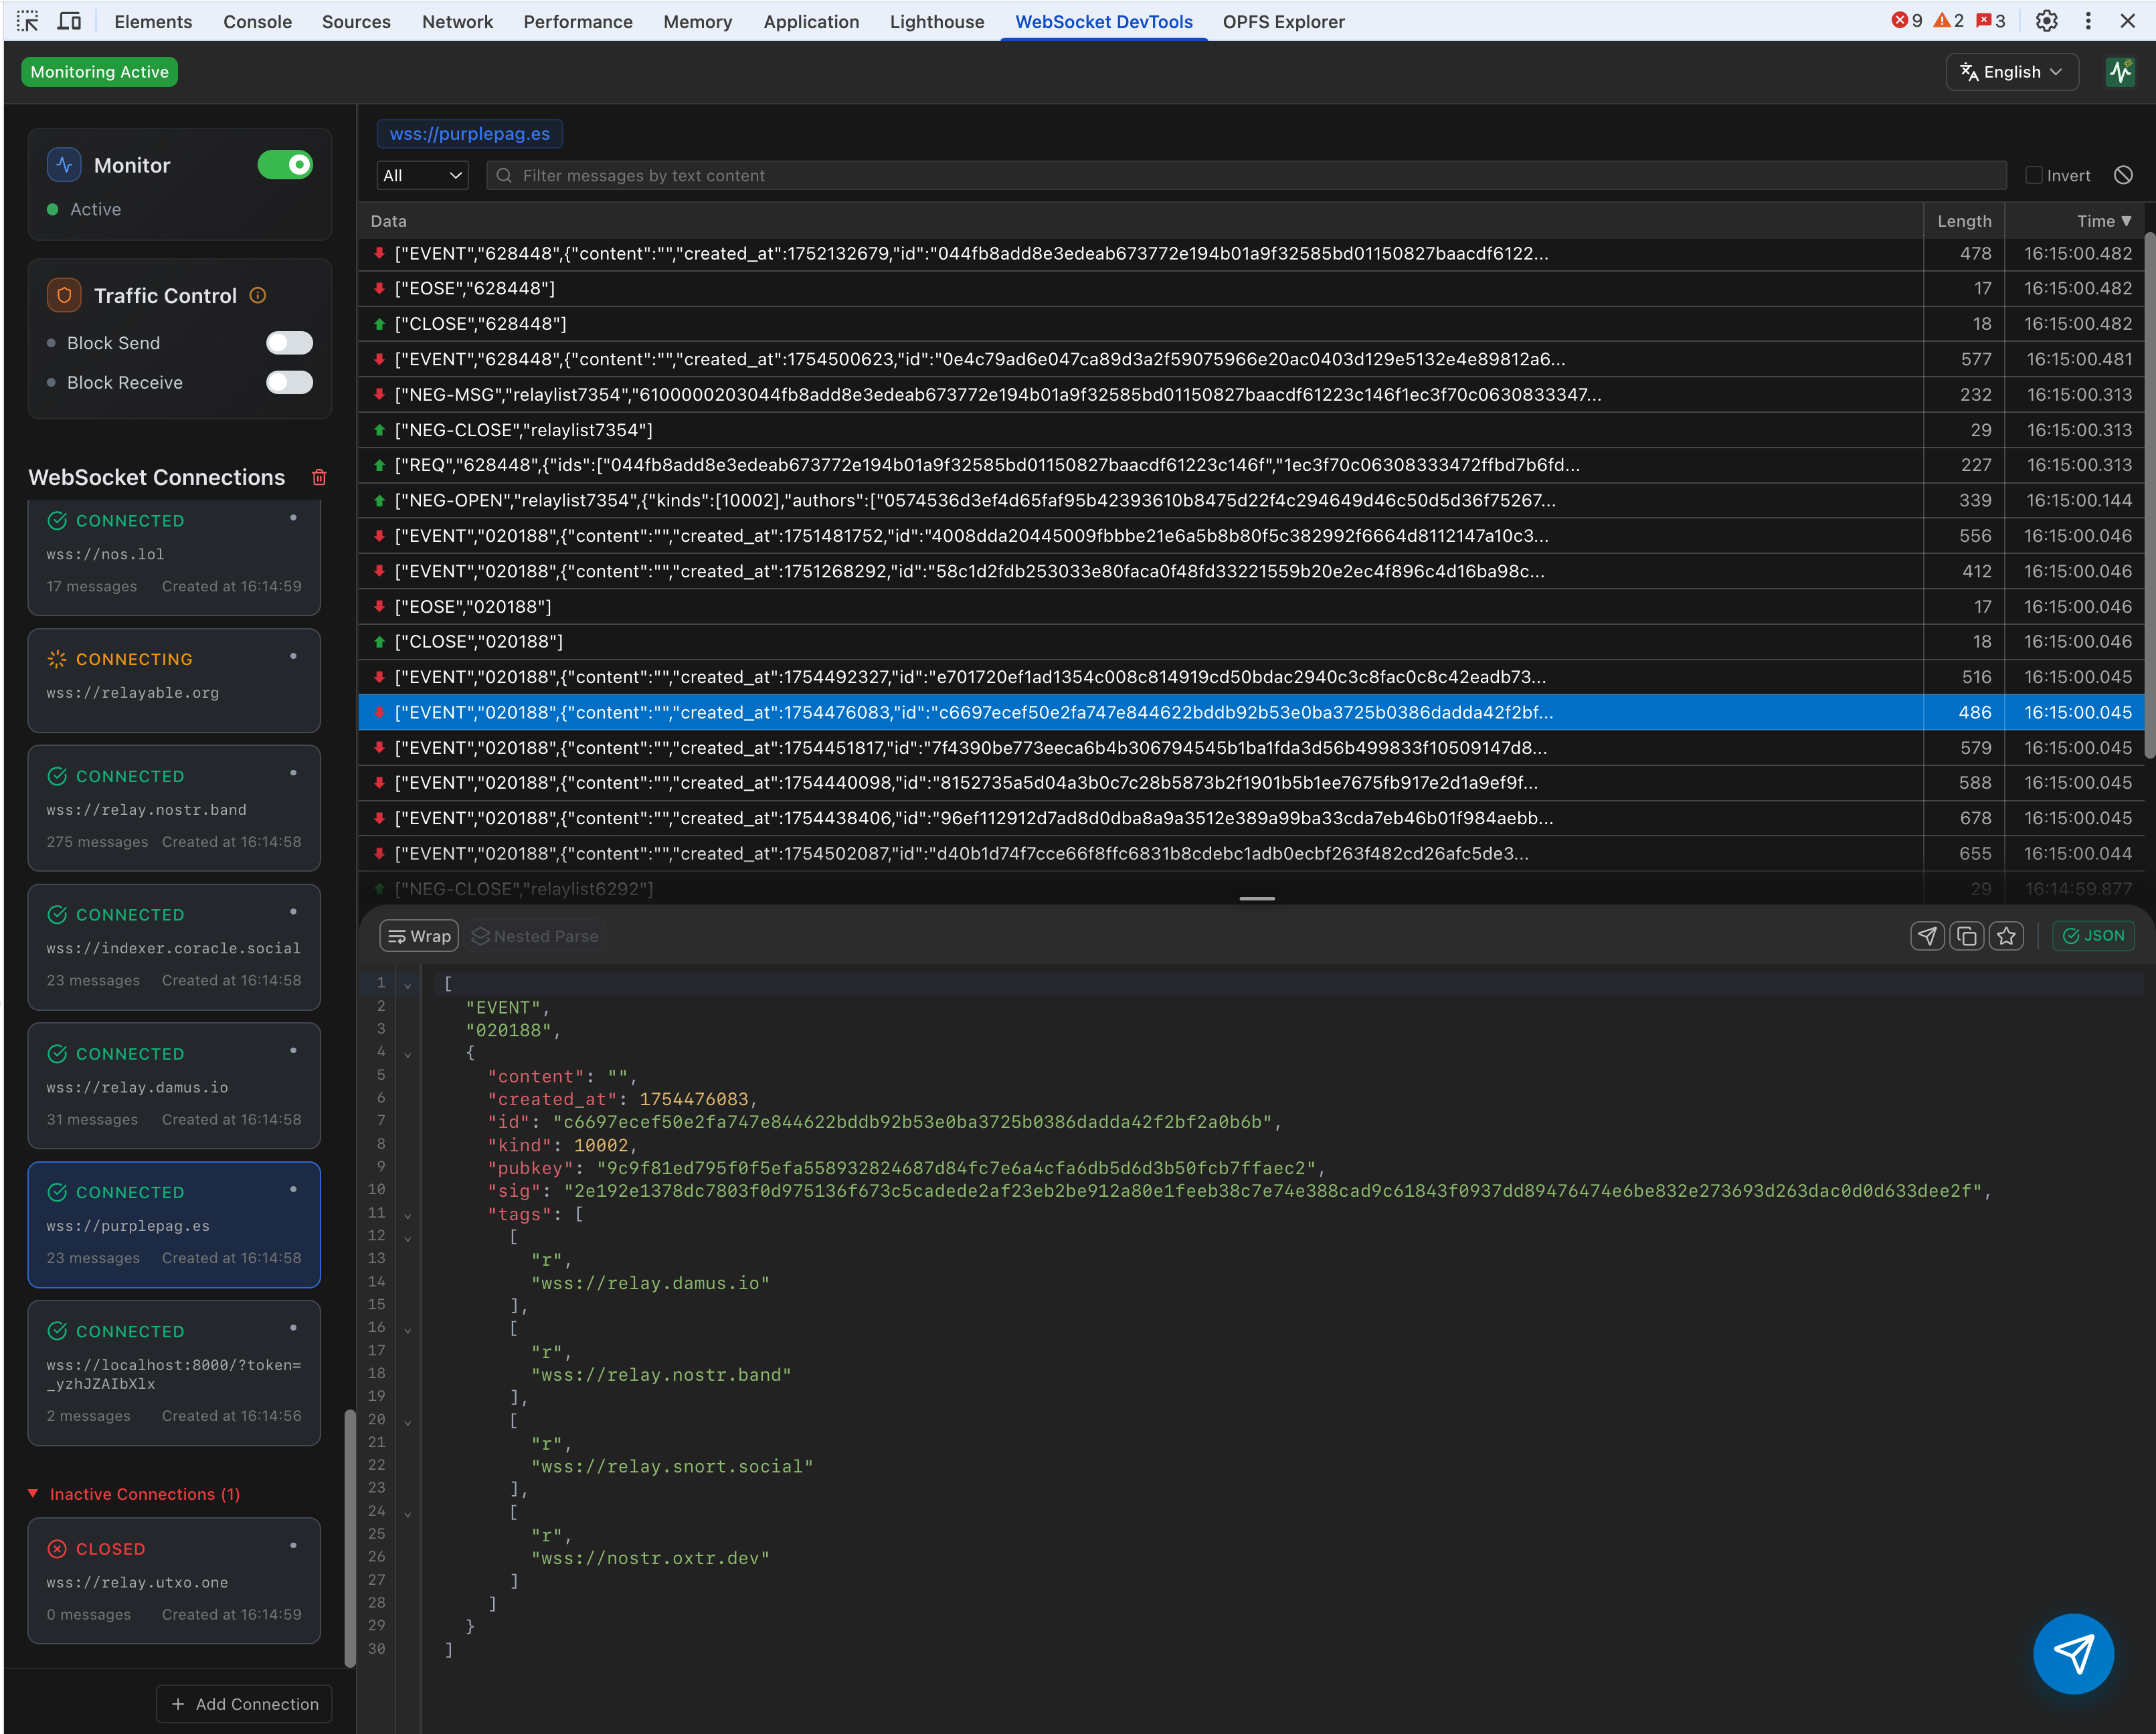Click the send paper-plane icon in detail toolbar
The image size is (2156, 1734).
(x=1927, y=936)
